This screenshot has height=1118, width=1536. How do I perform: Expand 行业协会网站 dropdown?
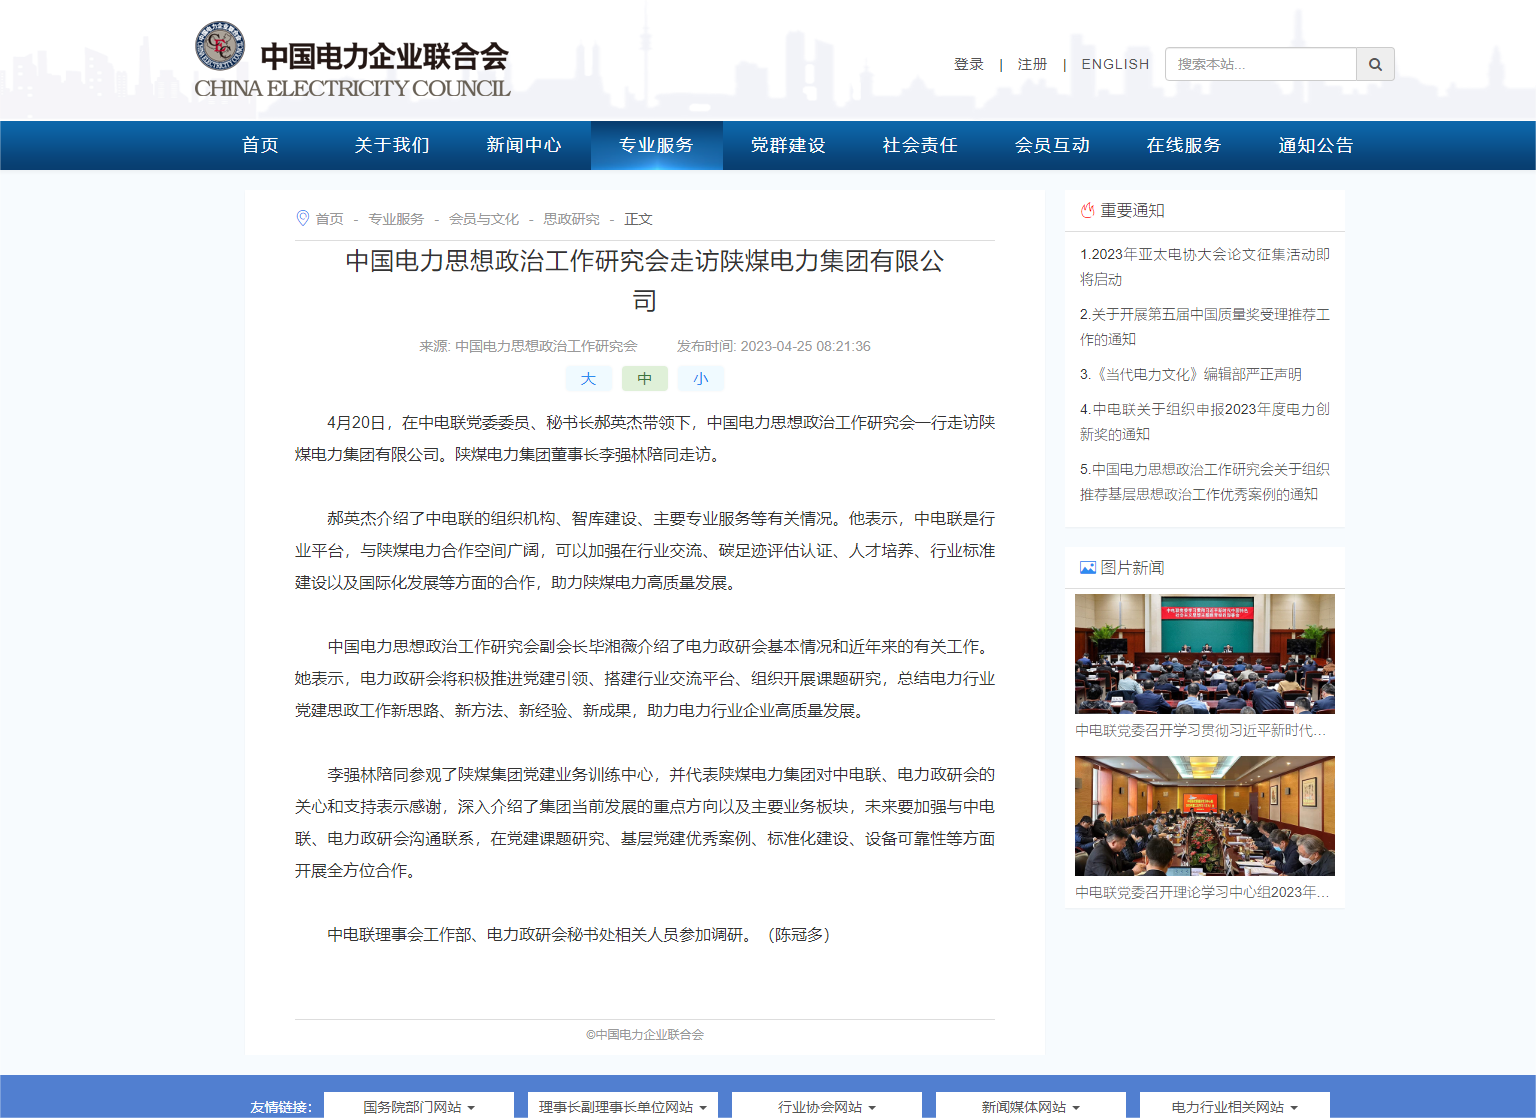pyautogui.click(x=827, y=1106)
